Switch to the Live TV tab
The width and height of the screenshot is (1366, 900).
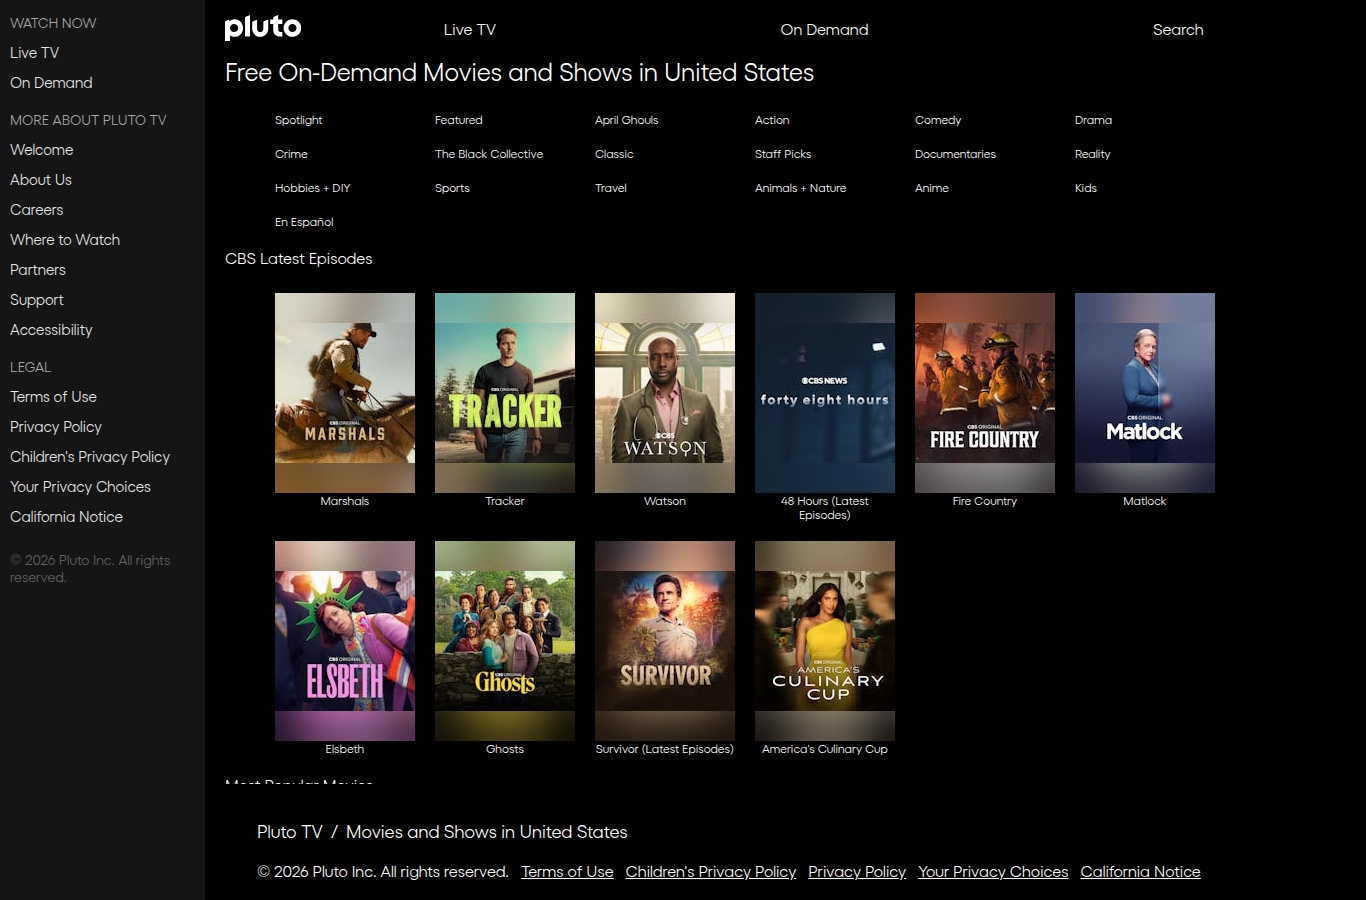(469, 30)
